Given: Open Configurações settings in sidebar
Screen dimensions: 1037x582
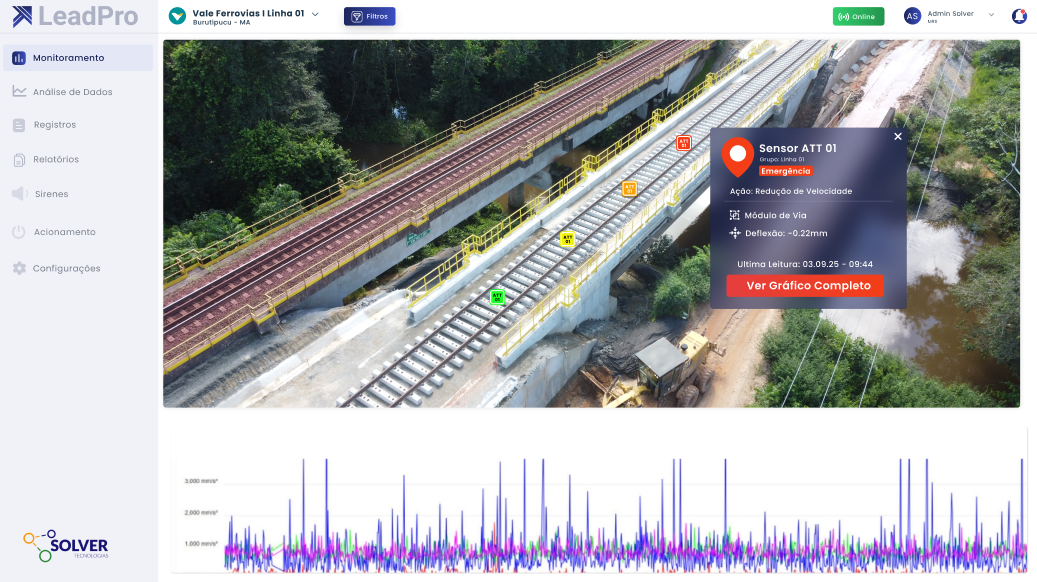Looking at the screenshot, I should 66,268.
